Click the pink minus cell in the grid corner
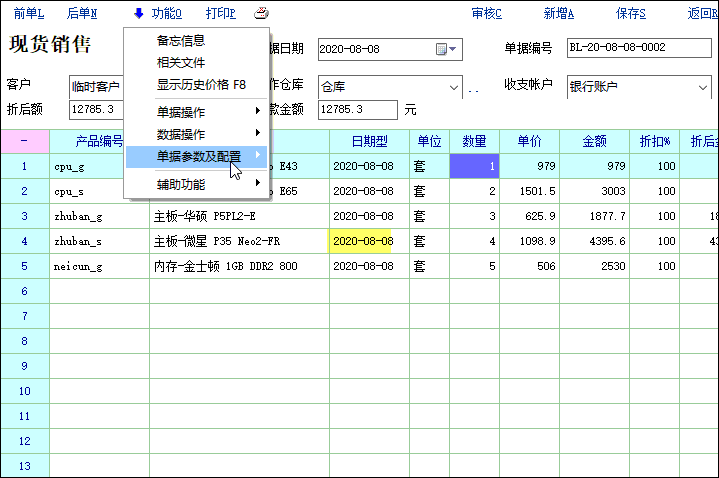Viewport: 719px width, 478px height. (x=24, y=141)
